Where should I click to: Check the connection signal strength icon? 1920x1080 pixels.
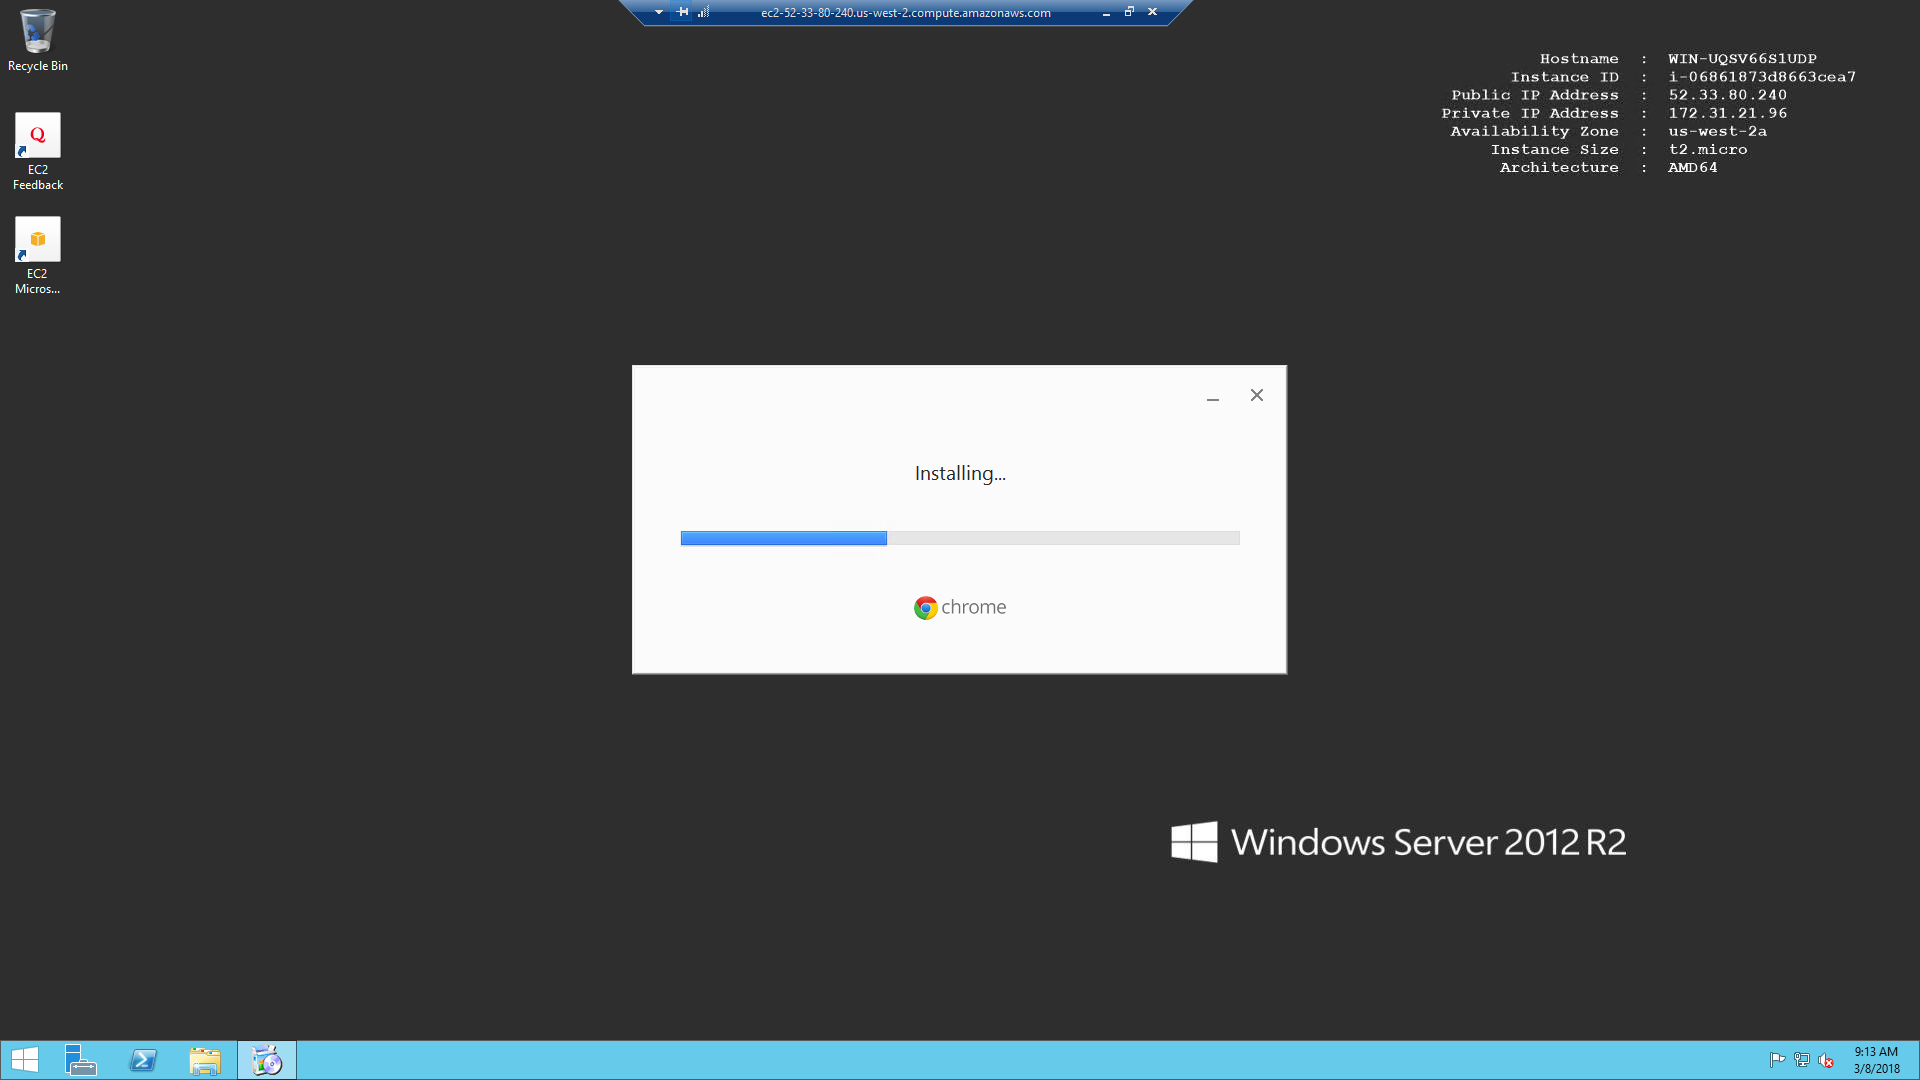pos(704,12)
